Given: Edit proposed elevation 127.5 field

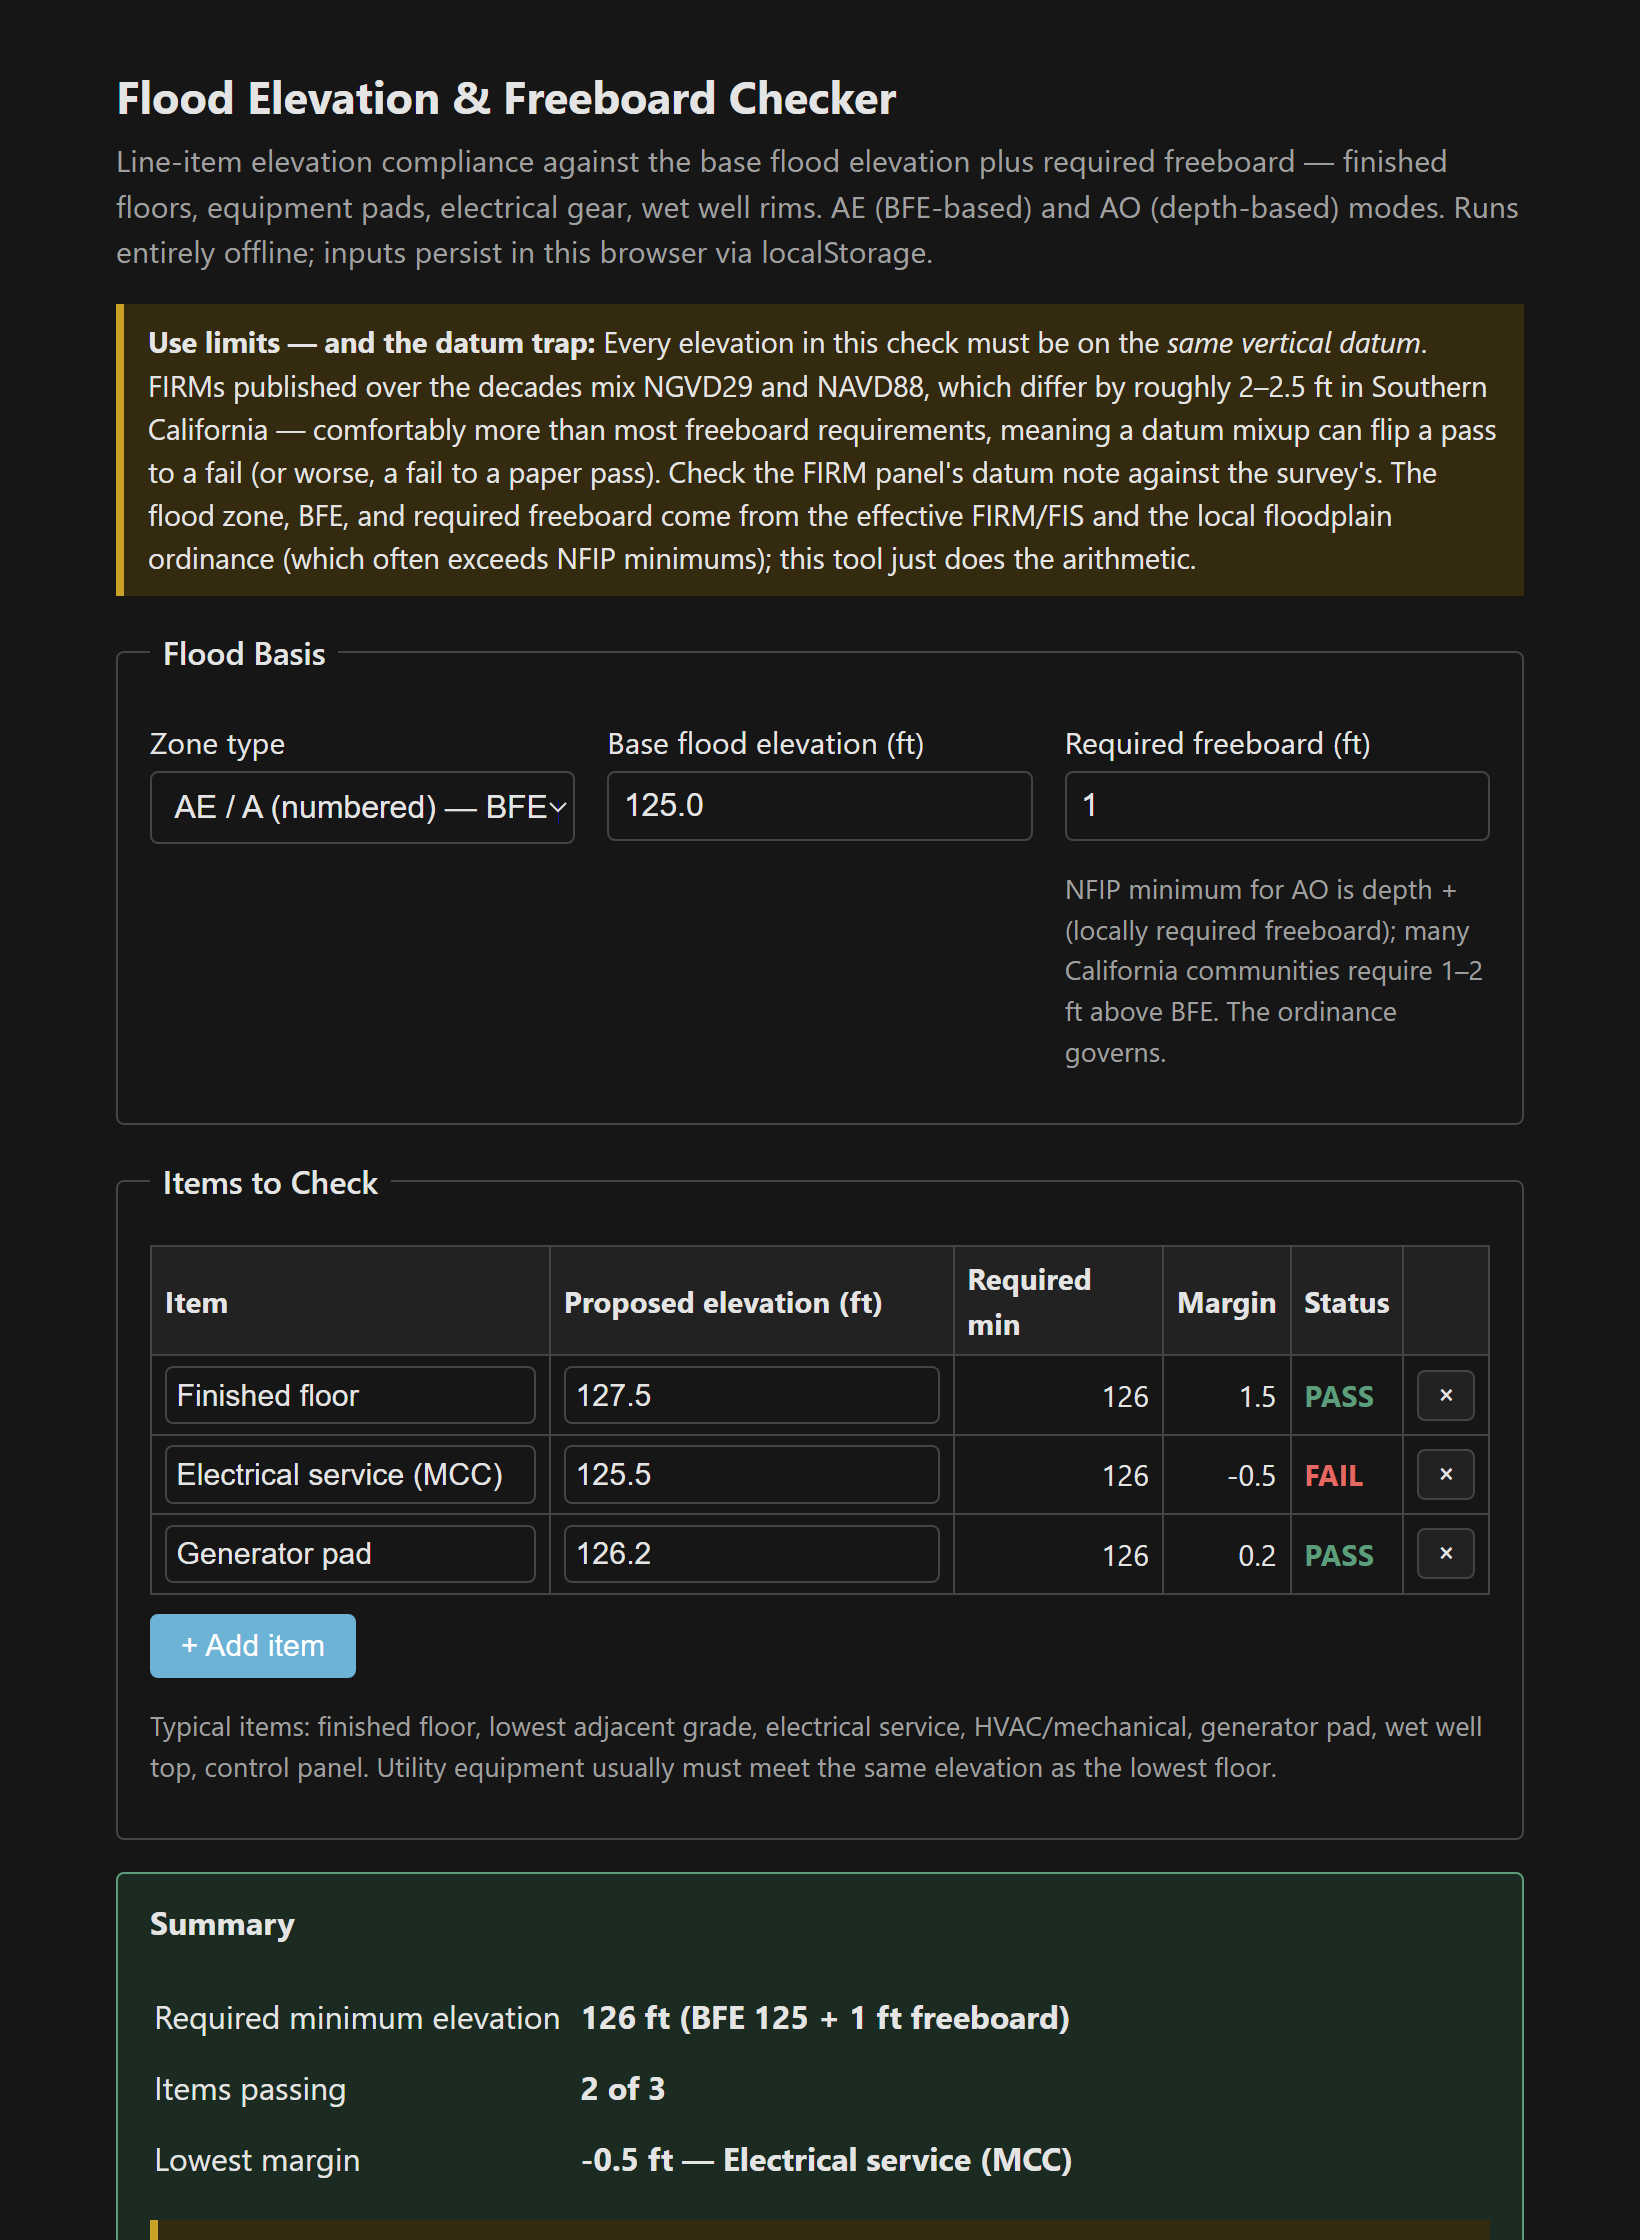Looking at the screenshot, I should [x=751, y=1395].
